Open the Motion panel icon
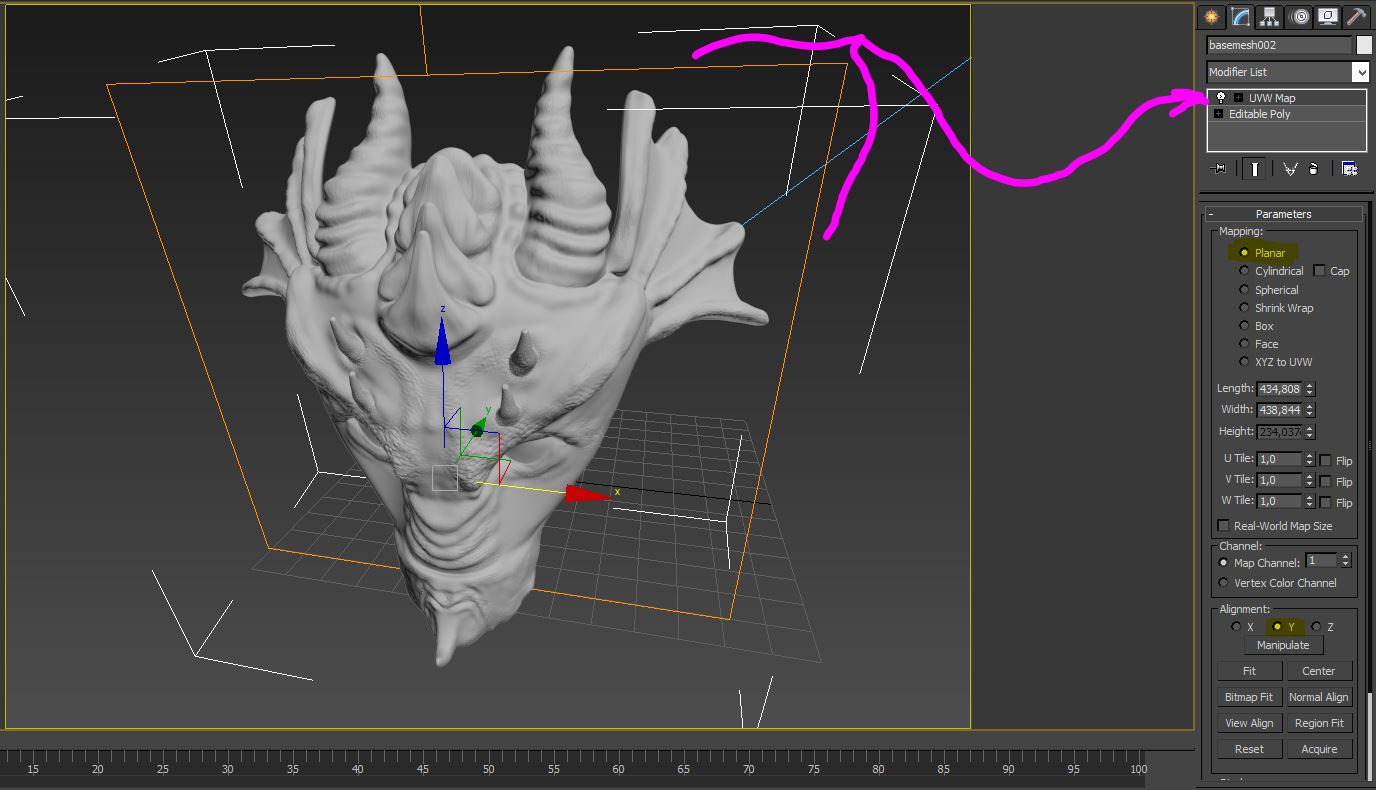Screen dimensions: 1376x790 pyautogui.click(x=1299, y=17)
